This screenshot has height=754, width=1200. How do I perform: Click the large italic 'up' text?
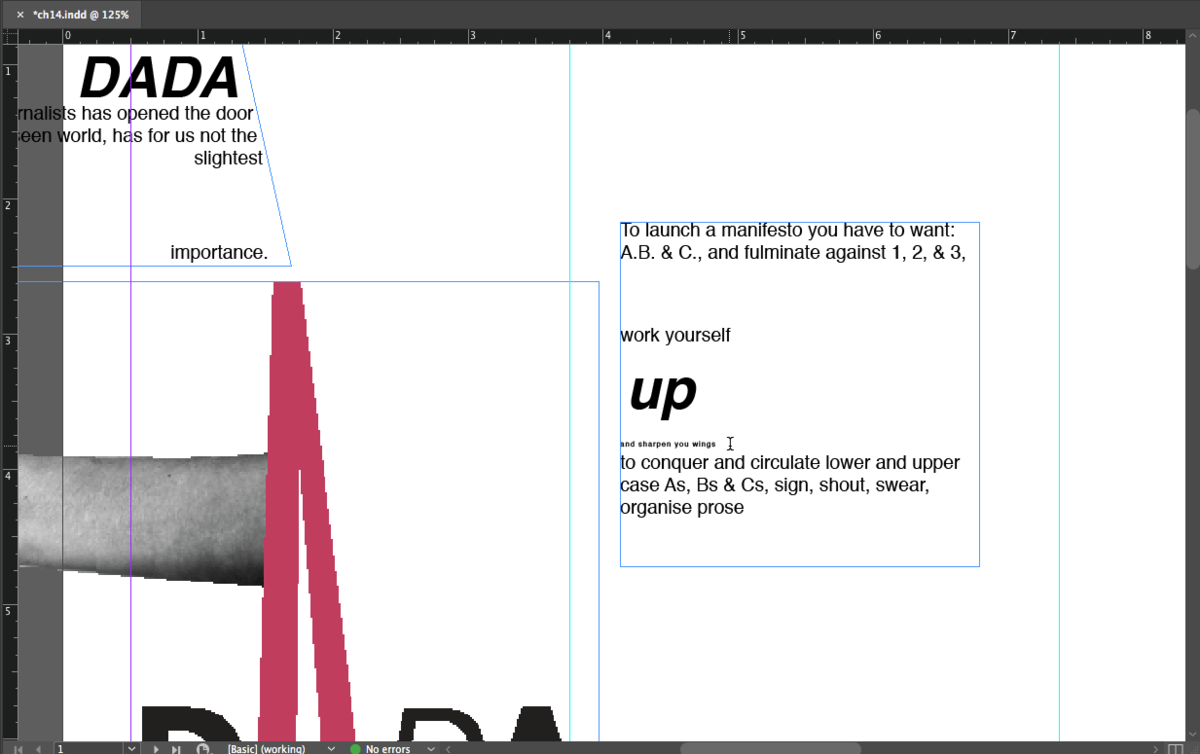point(663,392)
